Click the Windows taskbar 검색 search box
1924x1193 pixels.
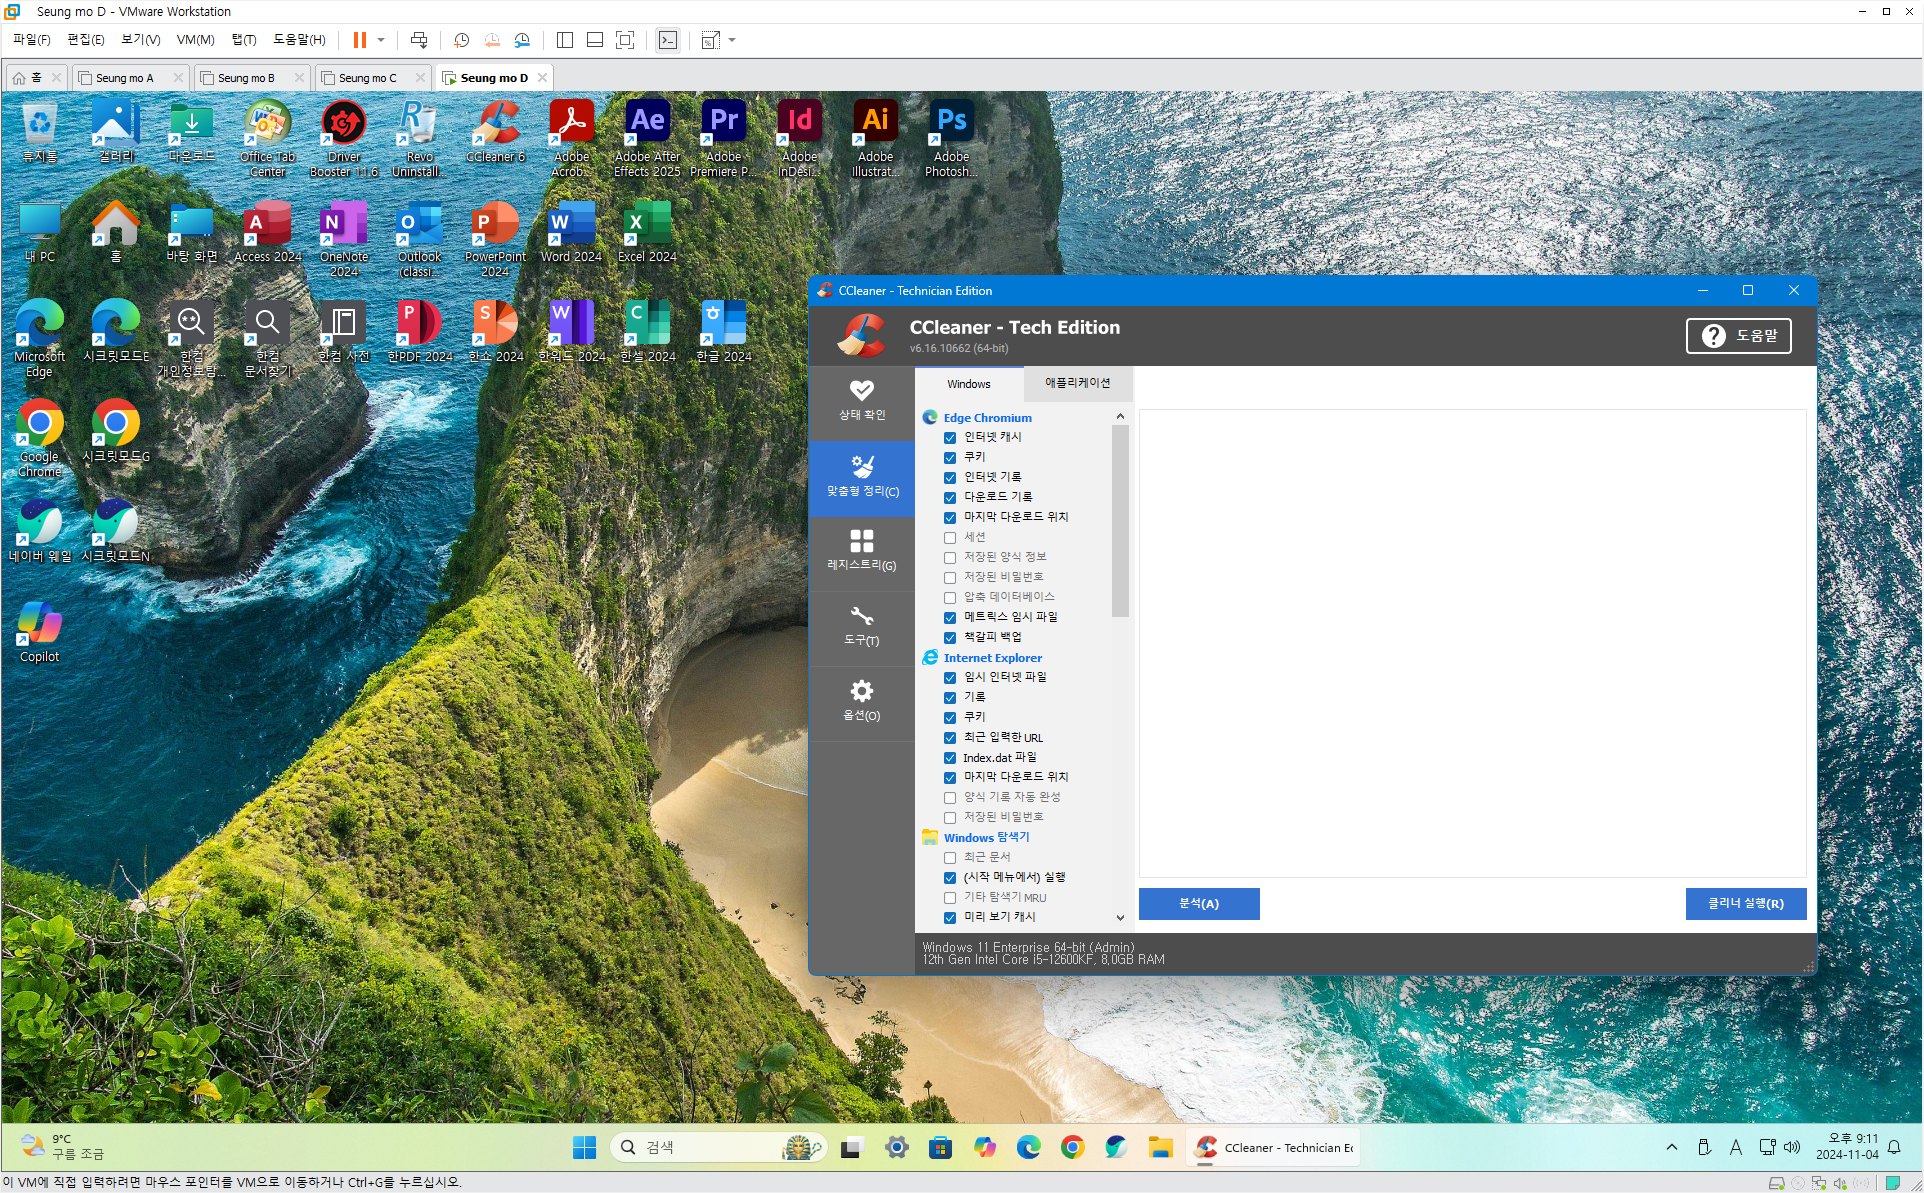click(x=700, y=1147)
